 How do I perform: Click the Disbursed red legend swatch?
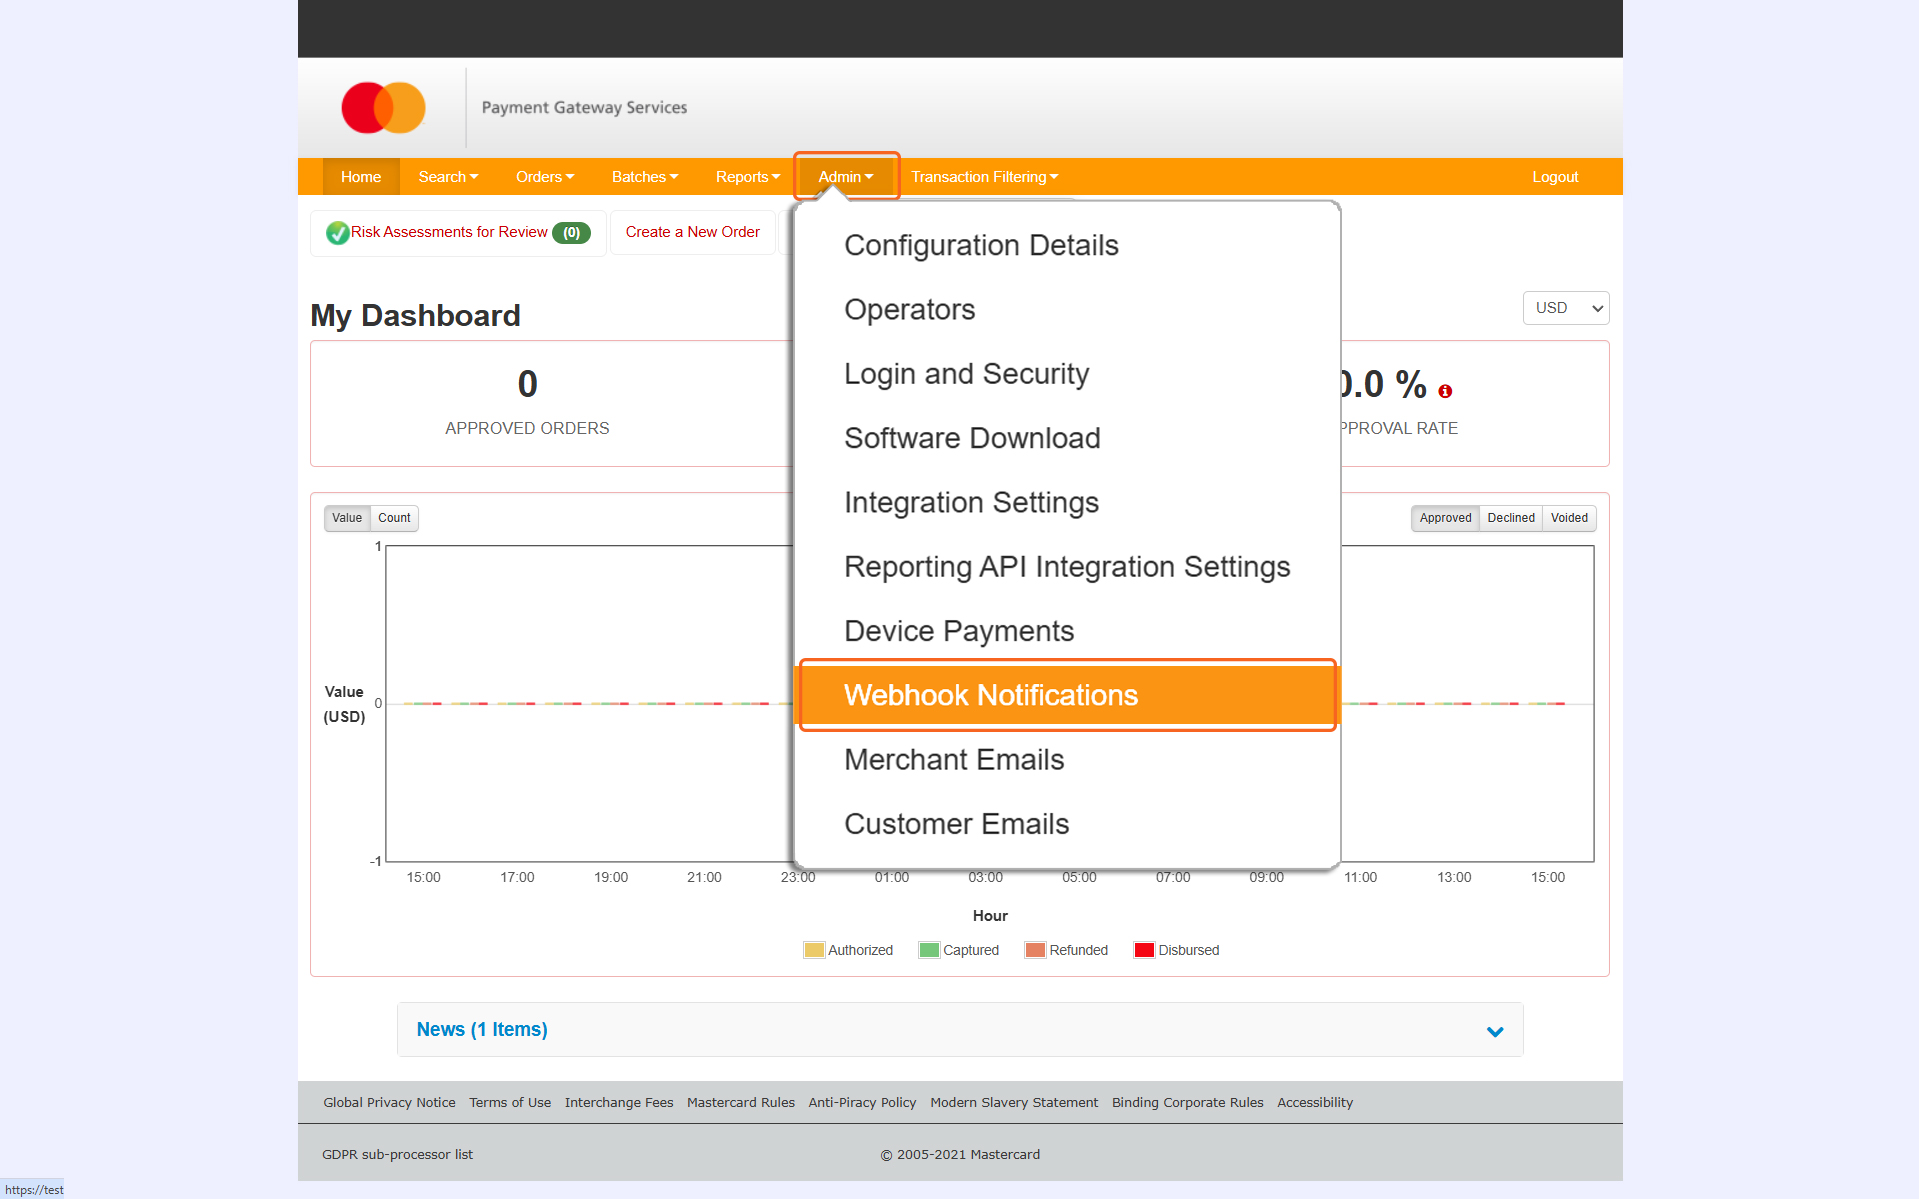tap(1144, 950)
